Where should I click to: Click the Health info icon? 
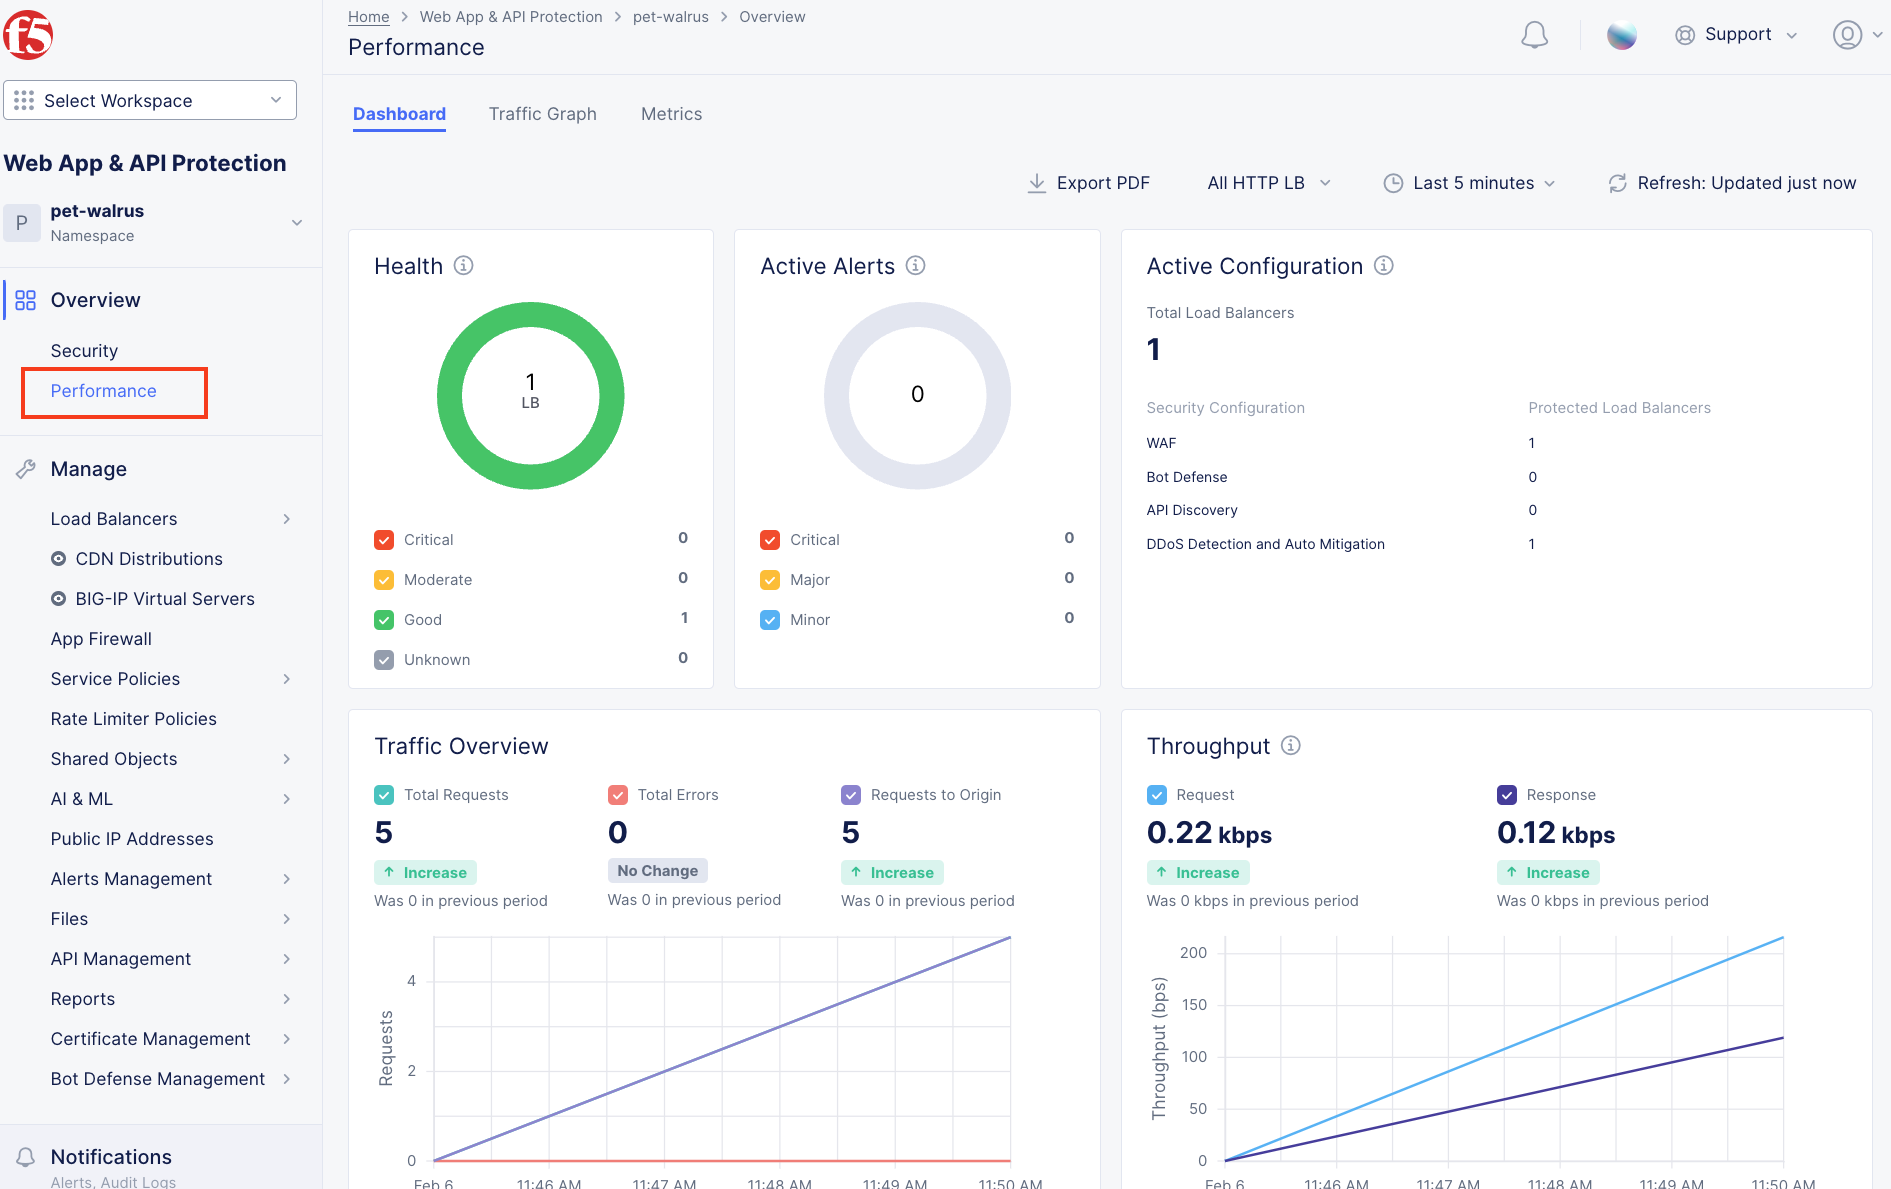tap(463, 265)
